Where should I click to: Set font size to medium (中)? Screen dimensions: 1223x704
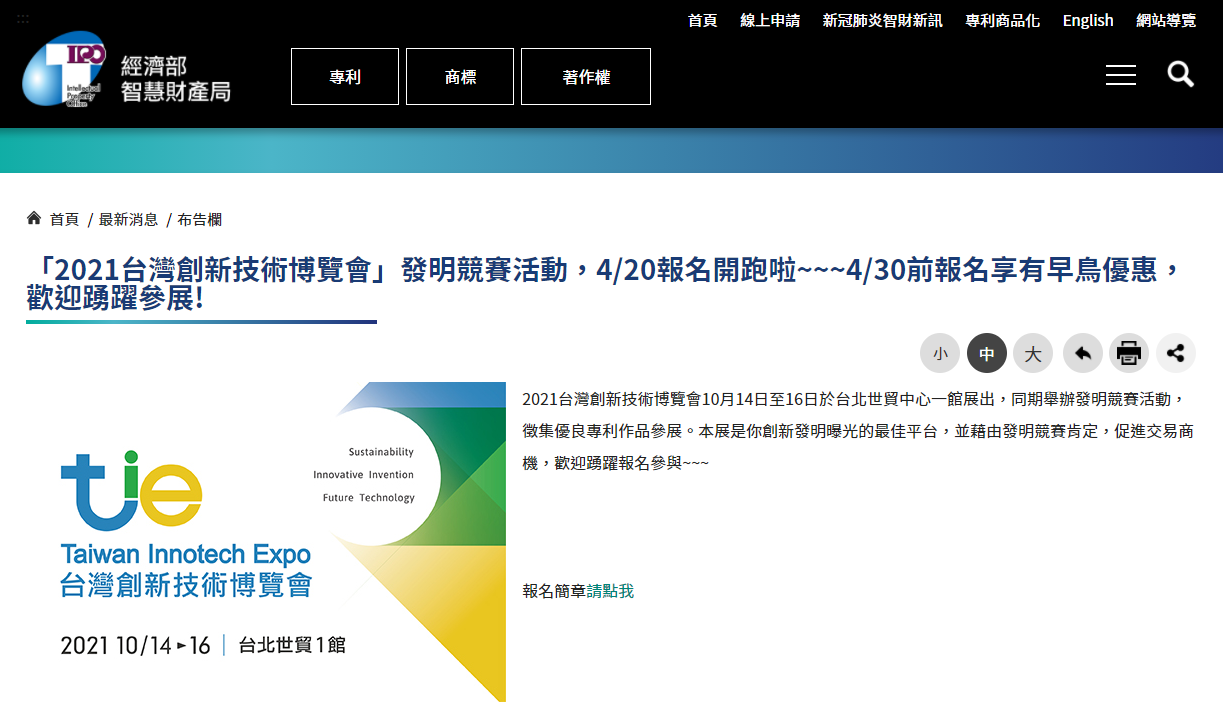click(987, 353)
